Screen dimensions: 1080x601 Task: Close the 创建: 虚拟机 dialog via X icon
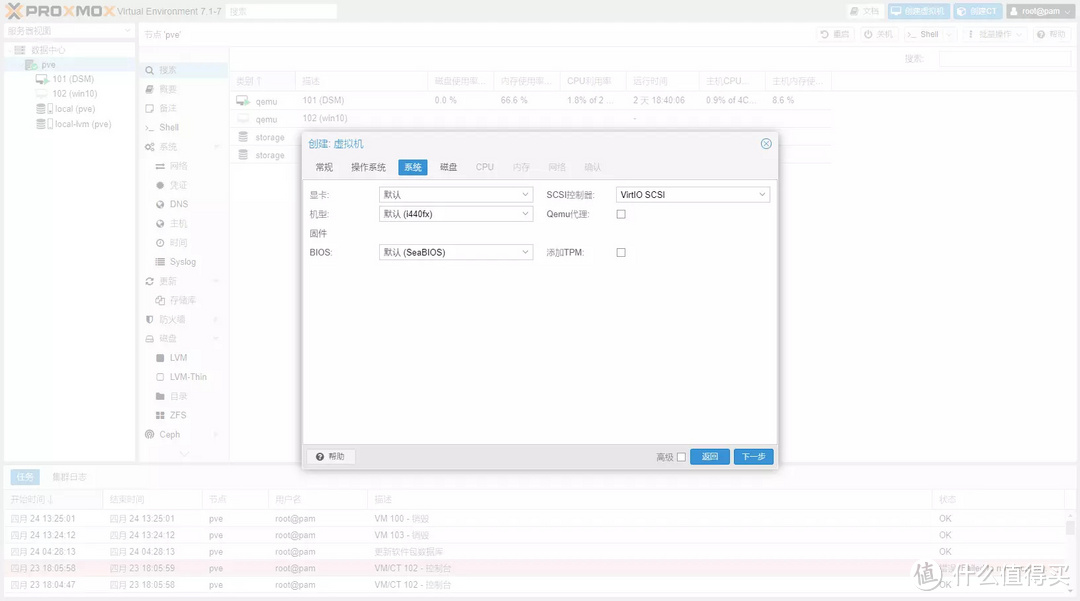(766, 144)
